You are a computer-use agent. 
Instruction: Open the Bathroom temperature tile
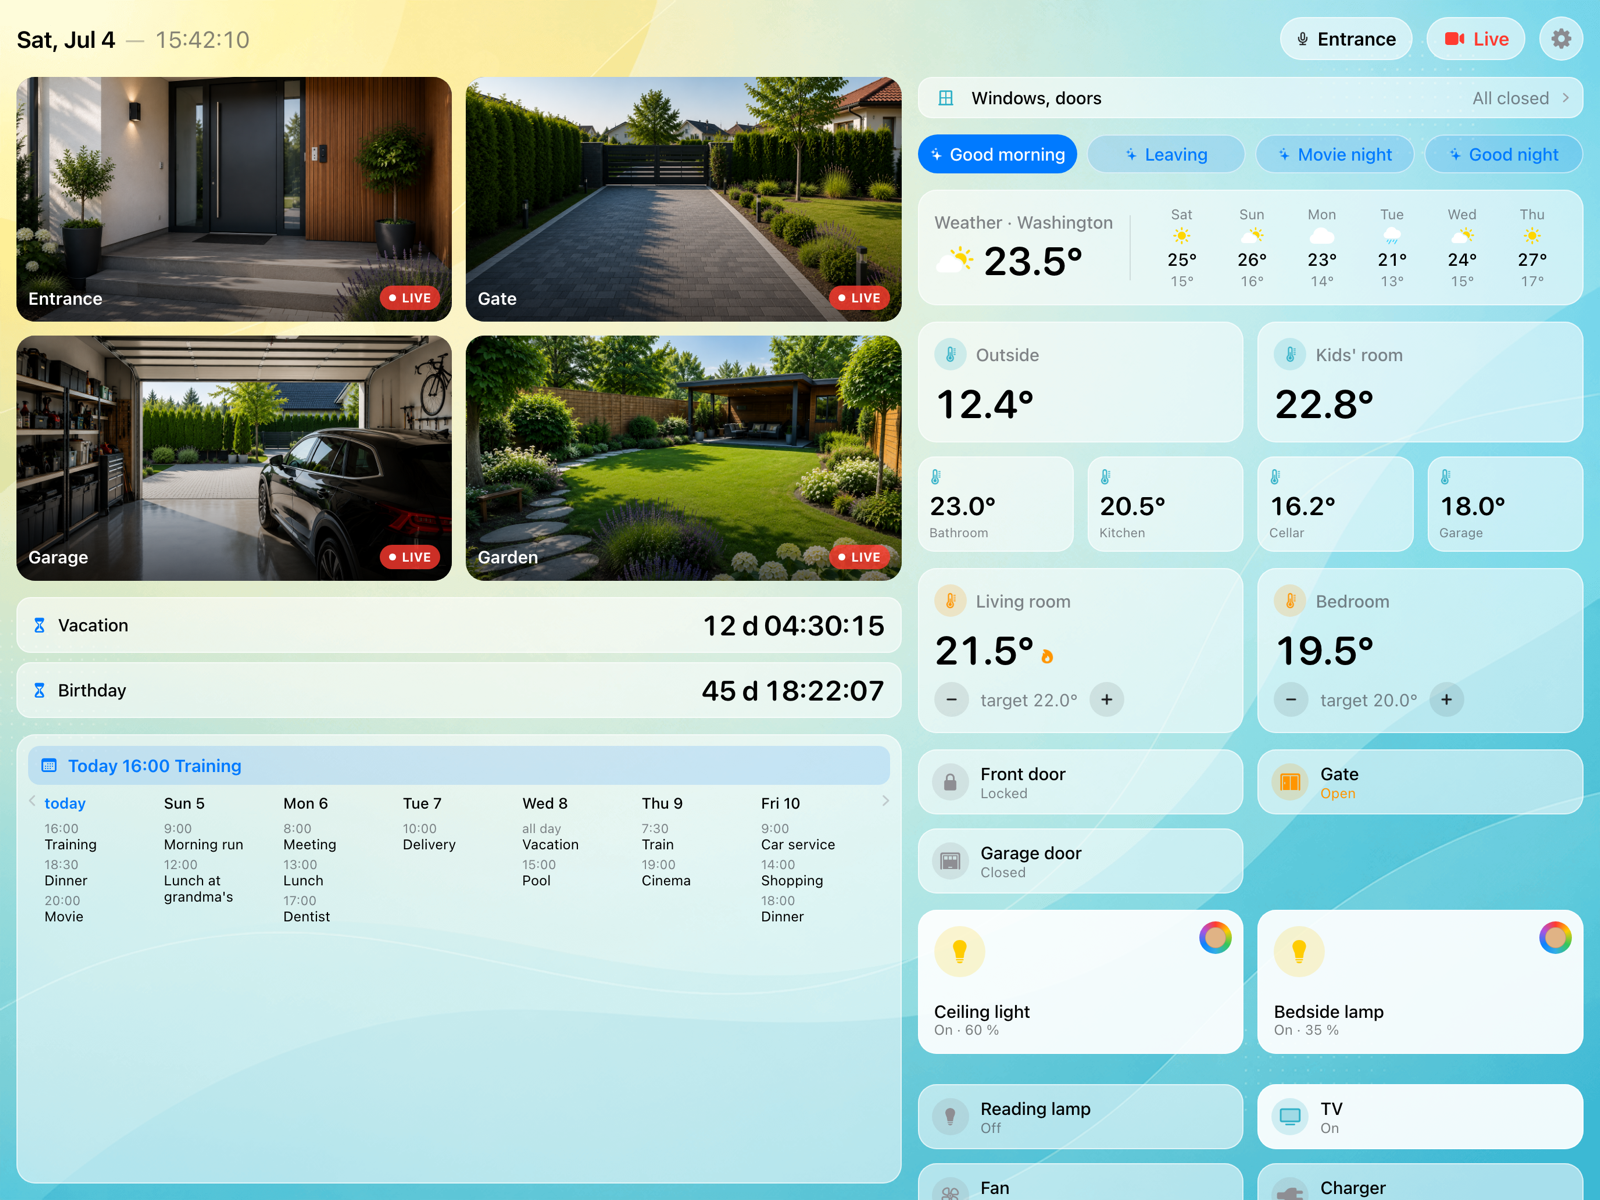(995, 504)
